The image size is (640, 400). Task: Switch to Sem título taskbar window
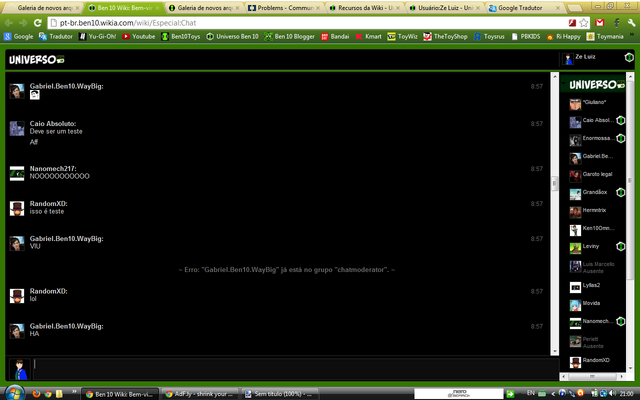(280, 394)
